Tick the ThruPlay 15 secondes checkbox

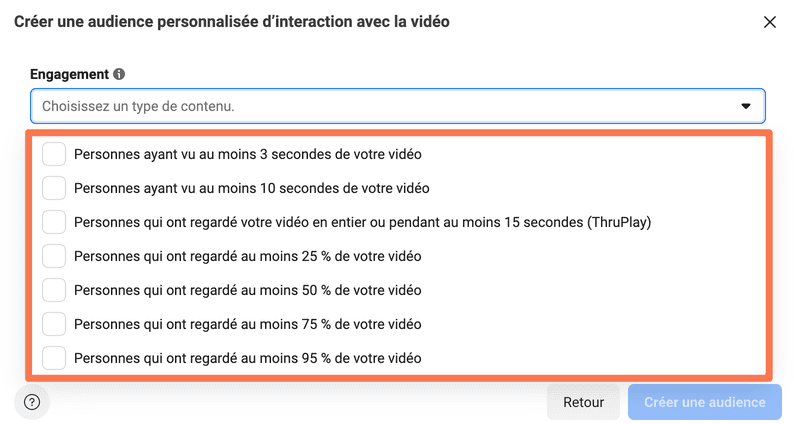click(54, 222)
